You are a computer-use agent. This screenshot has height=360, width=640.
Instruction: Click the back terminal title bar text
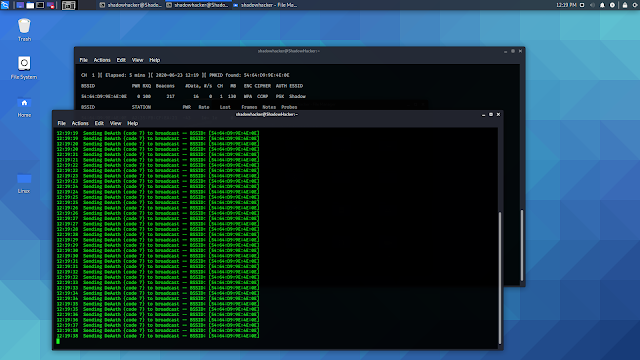pyautogui.click(x=289, y=51)
